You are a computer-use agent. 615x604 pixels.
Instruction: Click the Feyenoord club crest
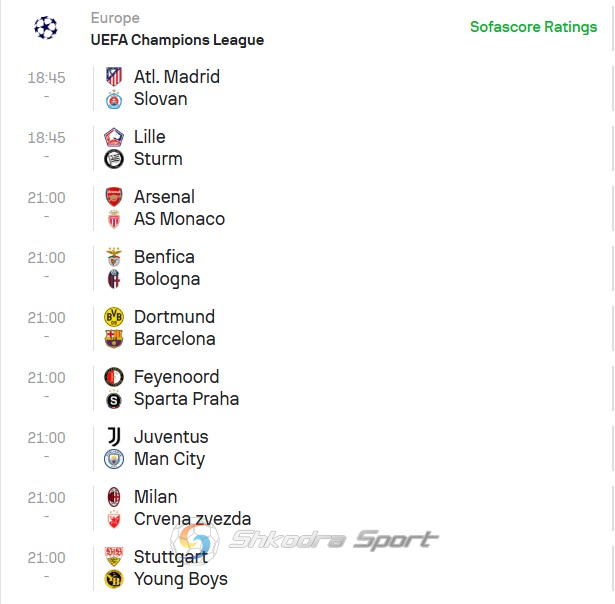pos(114,377)
